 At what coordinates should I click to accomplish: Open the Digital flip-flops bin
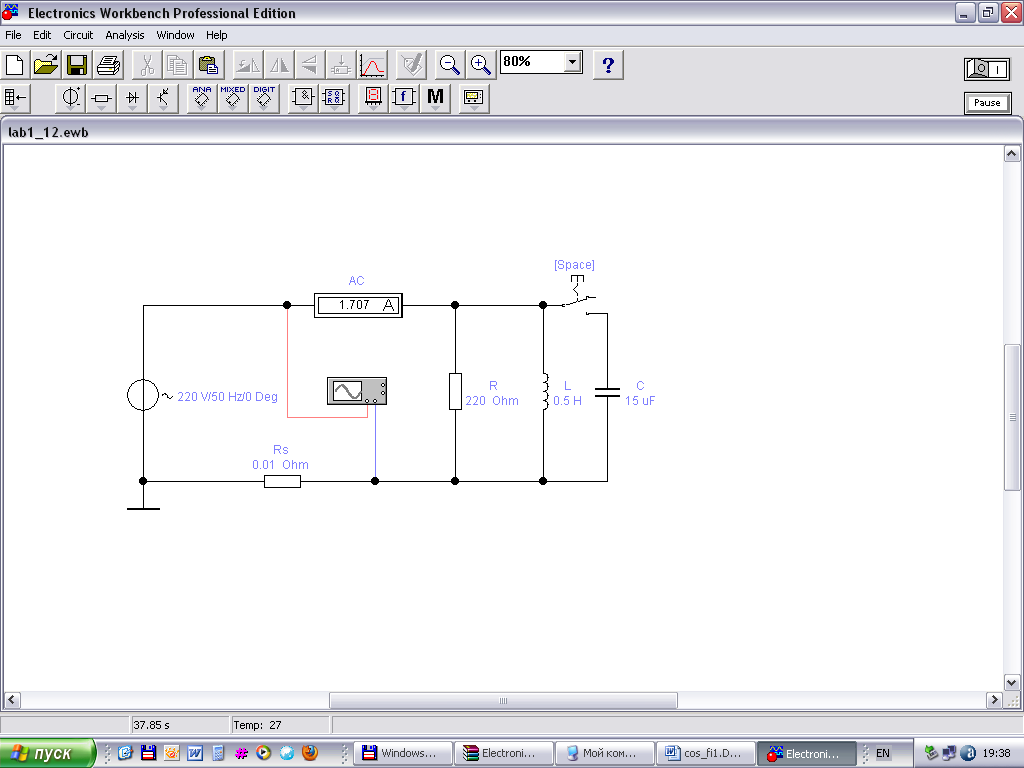(x=334, y=98)
